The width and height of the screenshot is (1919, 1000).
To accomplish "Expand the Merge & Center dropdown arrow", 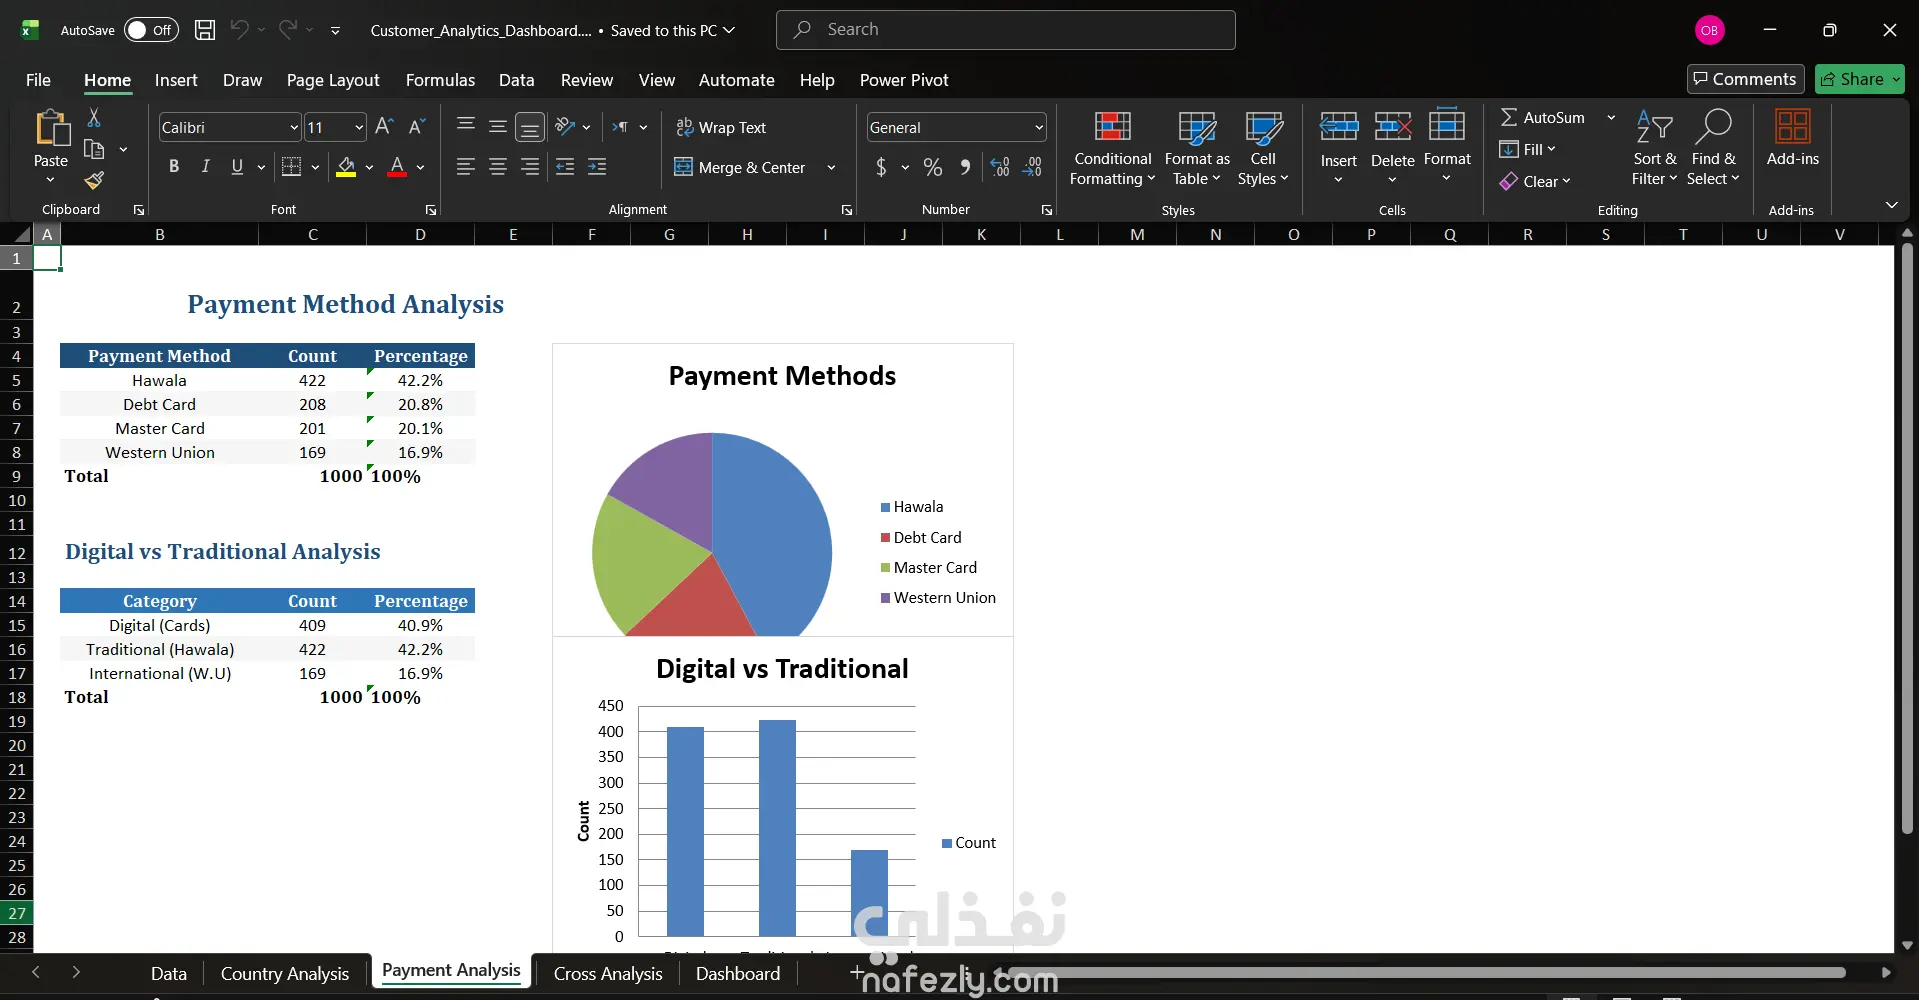I will tap(831, 168).
